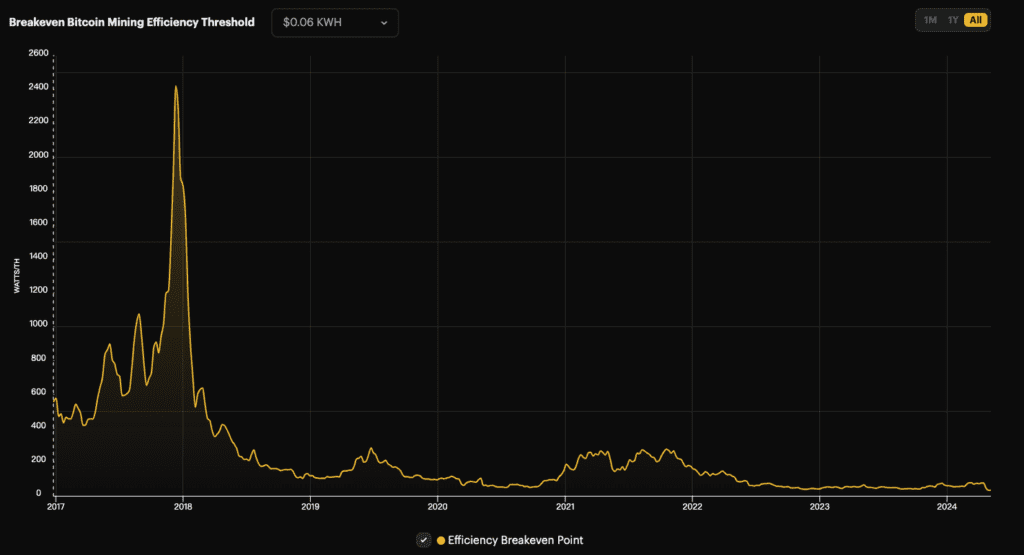
Task: Click the Efficiency Breakeven Point legend label
Action: 515,540
